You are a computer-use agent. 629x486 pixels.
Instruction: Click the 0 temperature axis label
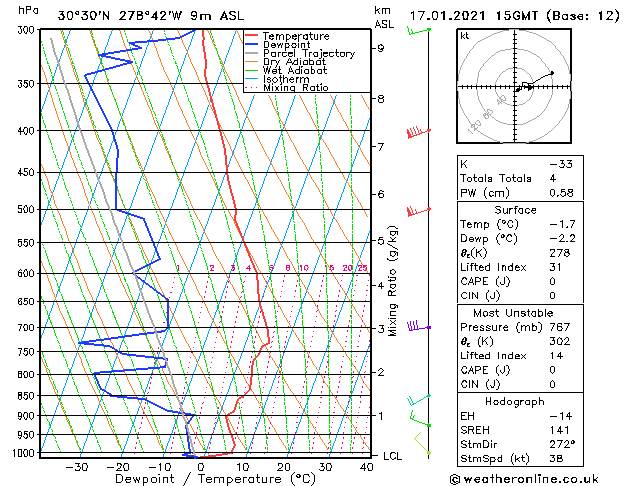coord(201,467)
